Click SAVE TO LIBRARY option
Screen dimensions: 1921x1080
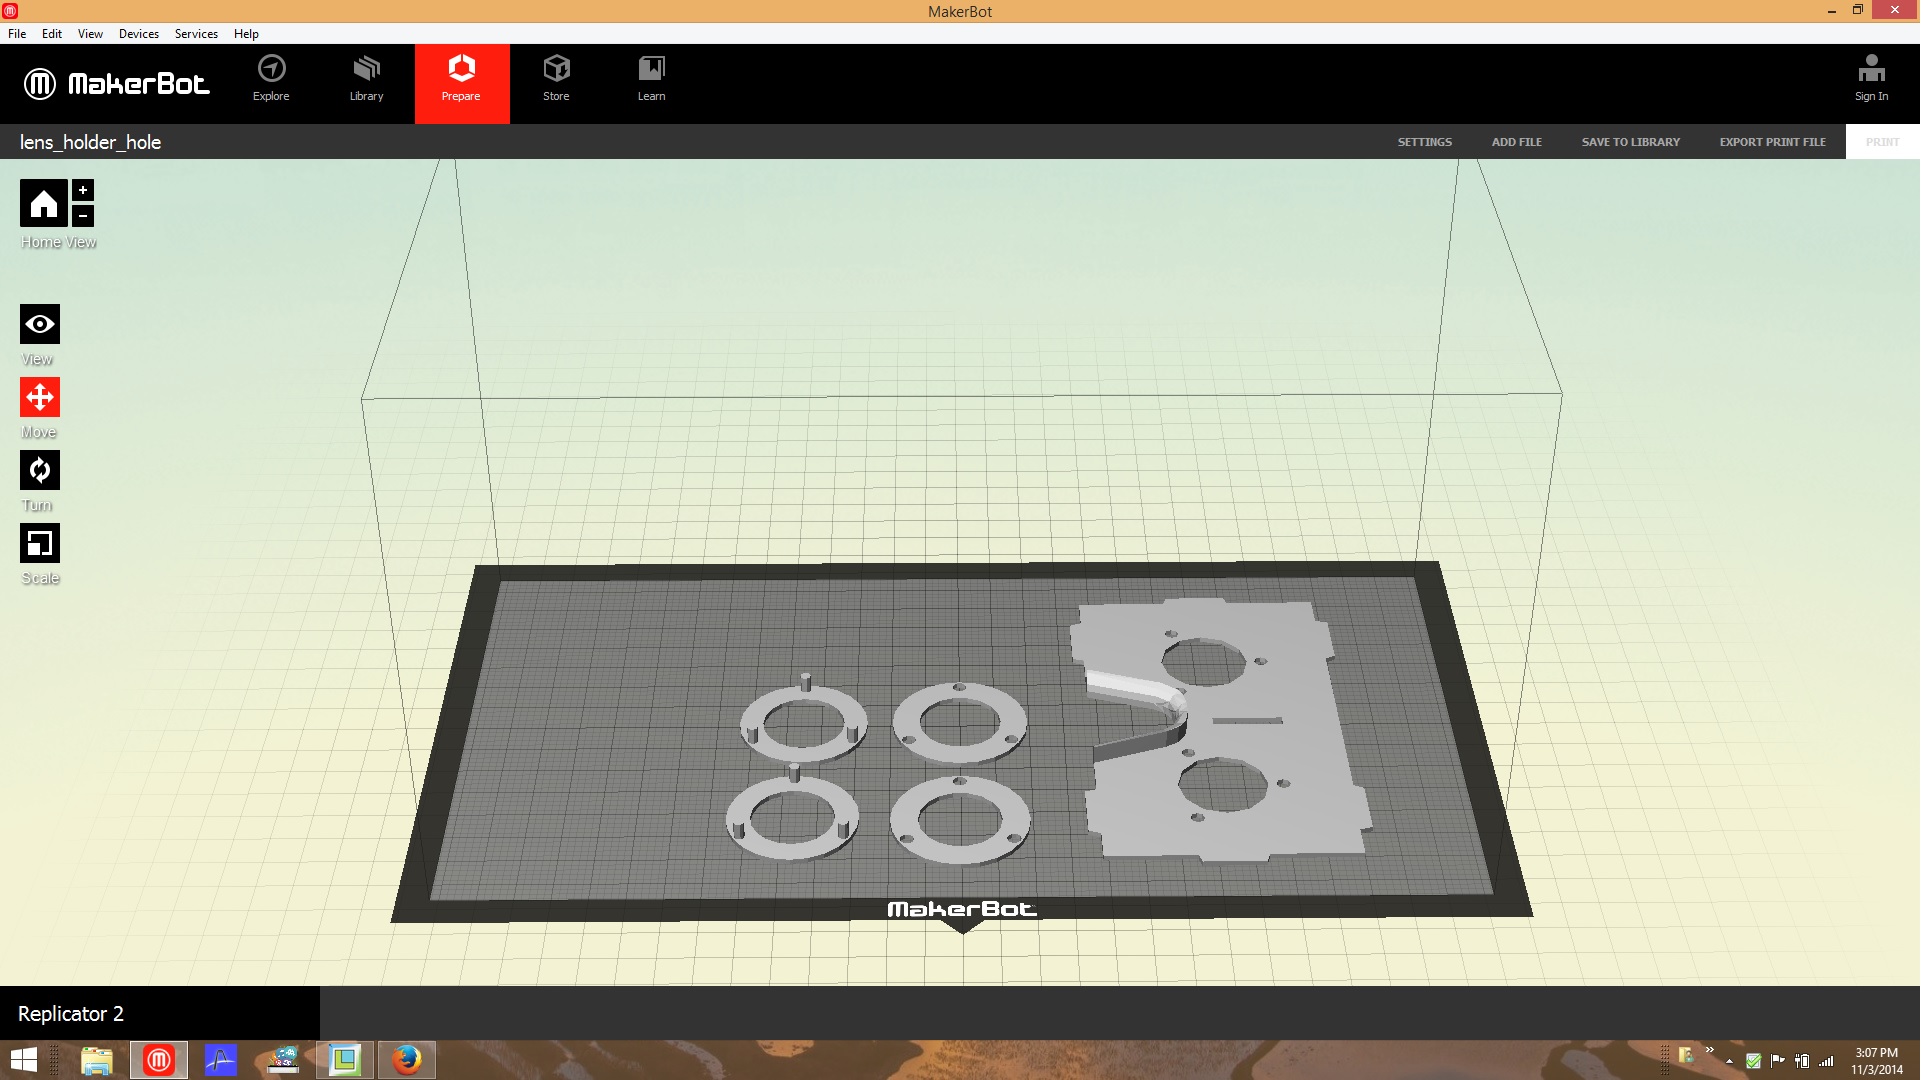(1631, 141)
